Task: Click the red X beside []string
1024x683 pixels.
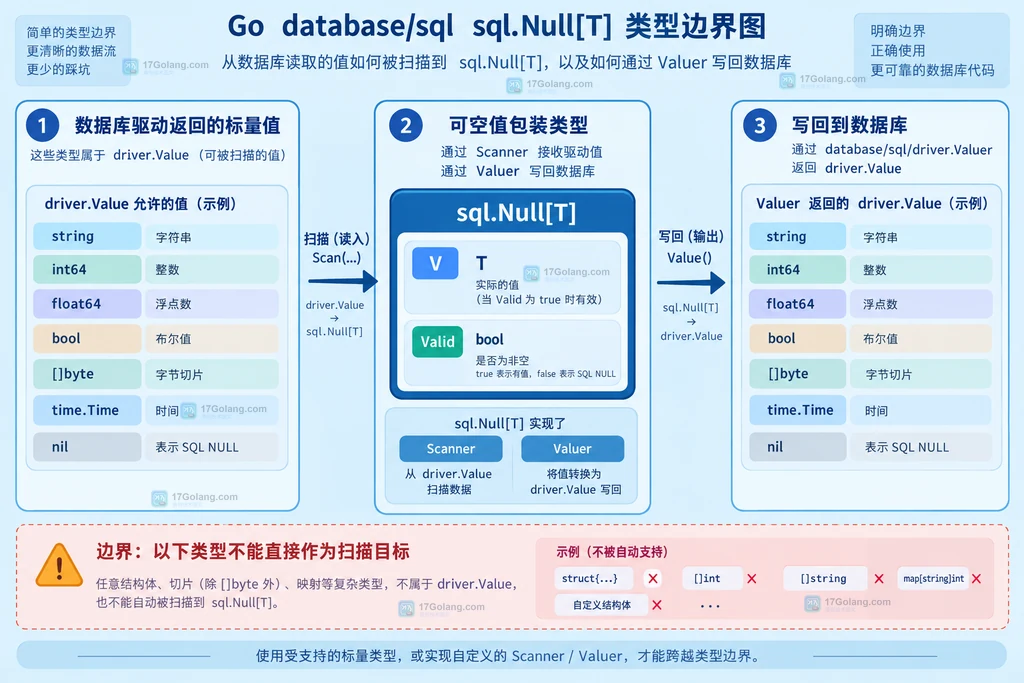Action: 879,579
